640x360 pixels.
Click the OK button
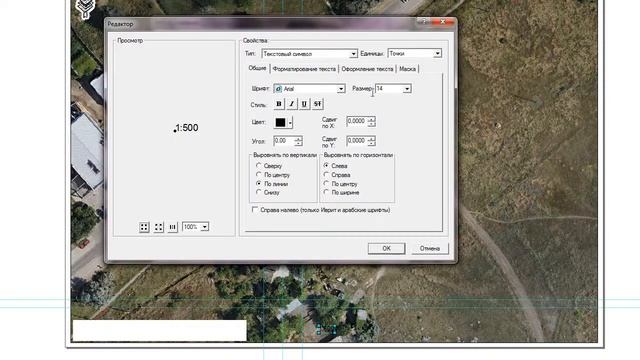point(387,248)
